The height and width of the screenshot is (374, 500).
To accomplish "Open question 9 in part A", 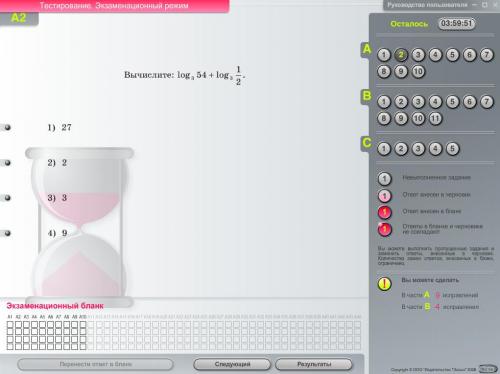I will pyautogui.click(x=401, y=71).
